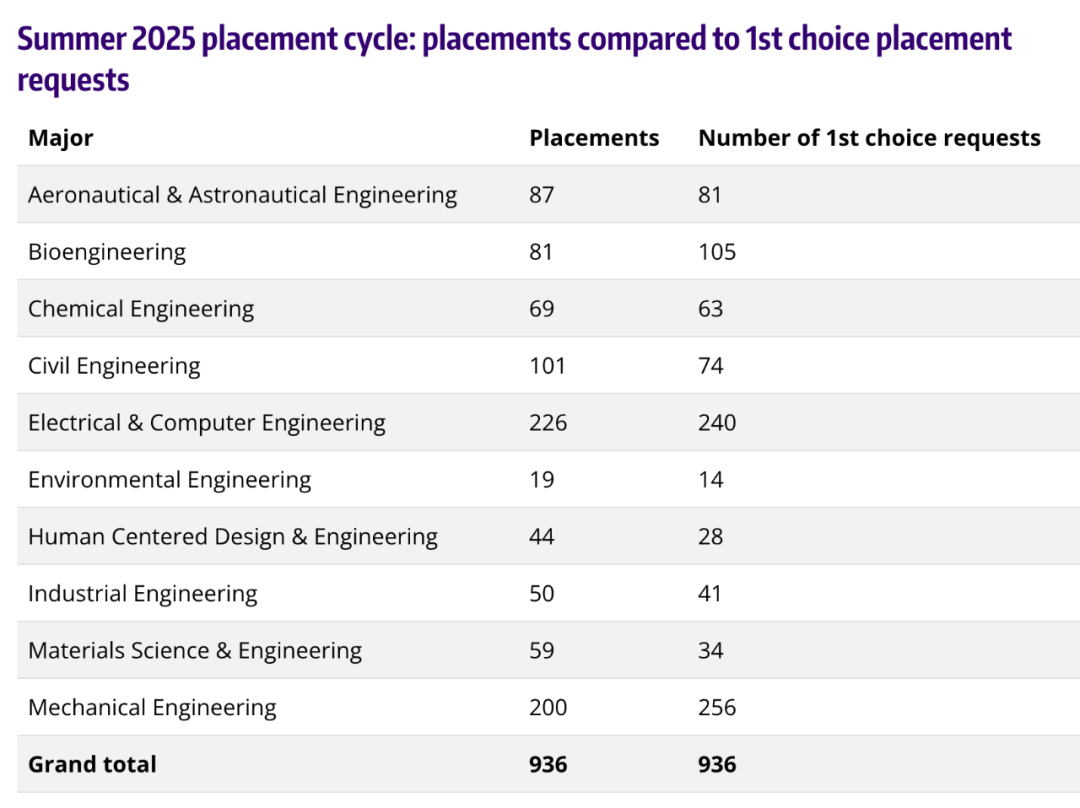This screenshot has height=808, width=1080.
Task: Click the Industrial Engineering major cell
Action: pyautogui.click(x=142, y=594)
